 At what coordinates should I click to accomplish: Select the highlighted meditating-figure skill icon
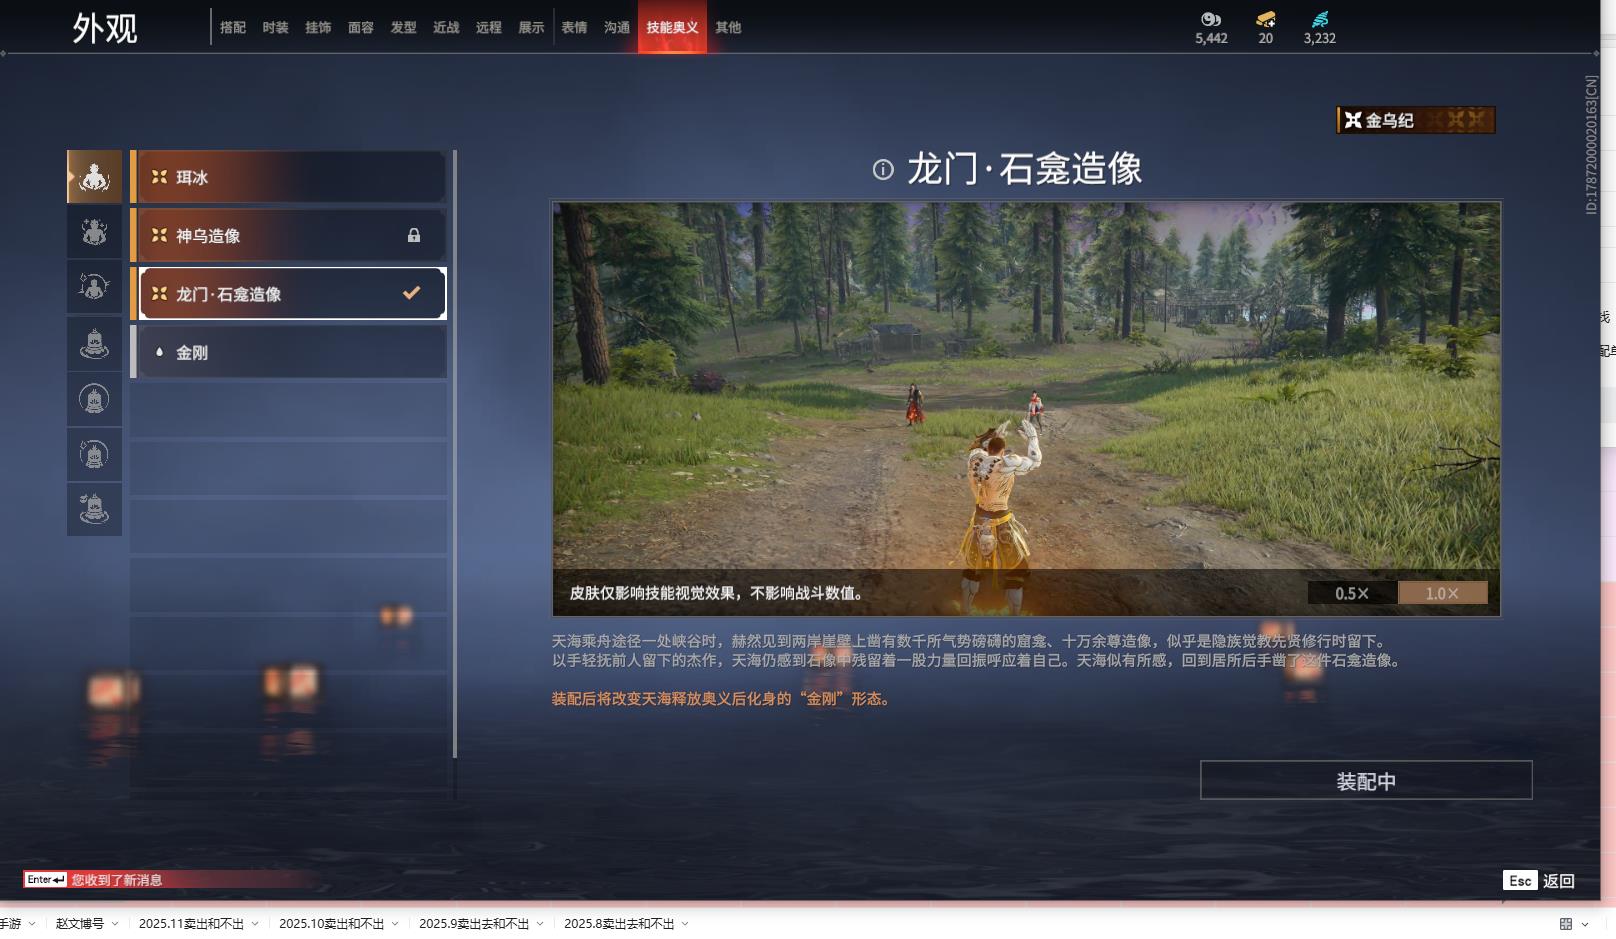tap(94, 177)
